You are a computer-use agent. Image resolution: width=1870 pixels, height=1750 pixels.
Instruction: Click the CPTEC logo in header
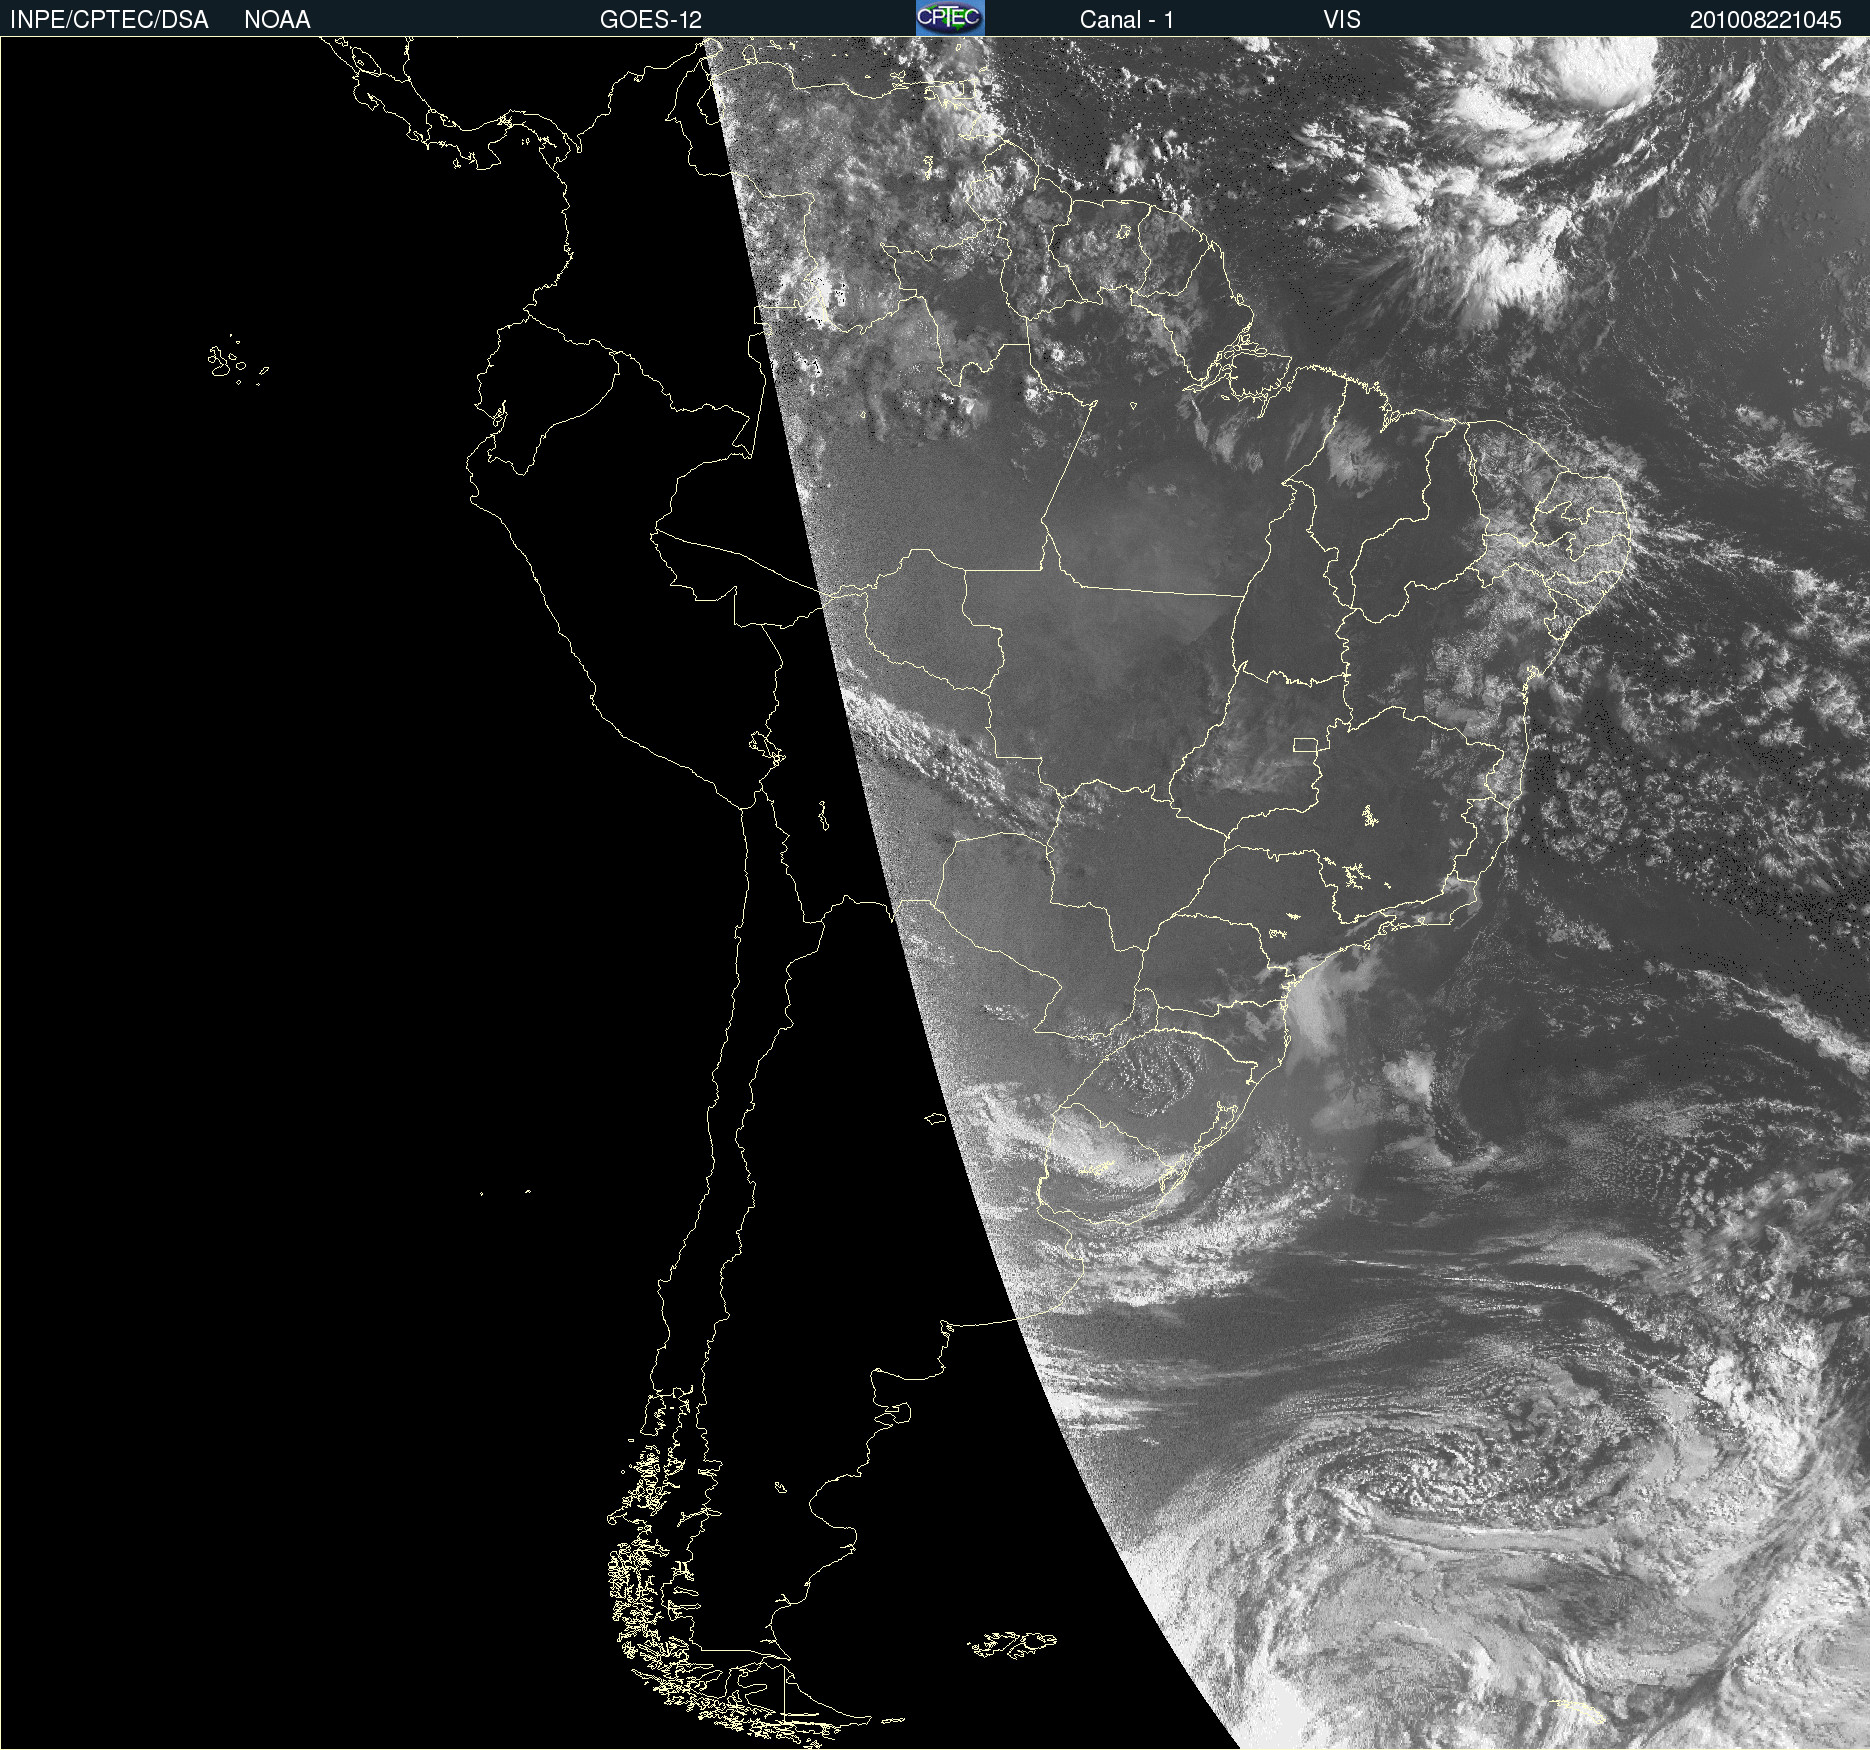(950, 18)
